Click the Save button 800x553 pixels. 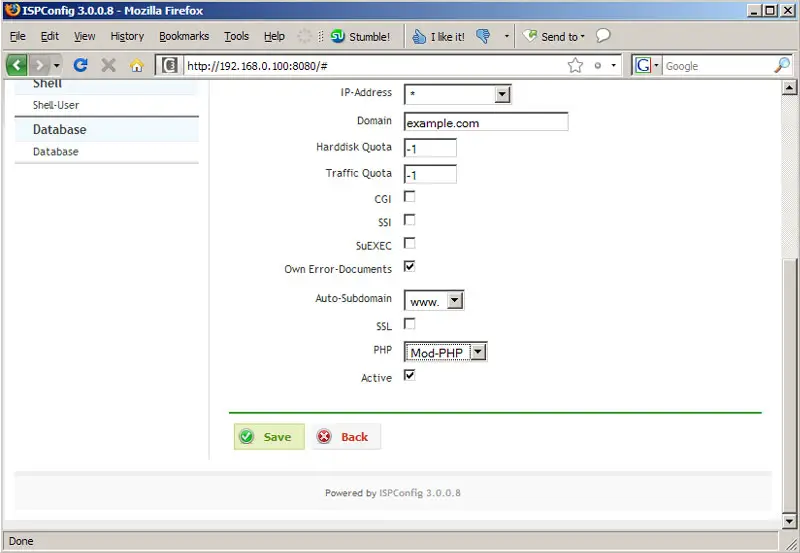[x=269, y=437]
